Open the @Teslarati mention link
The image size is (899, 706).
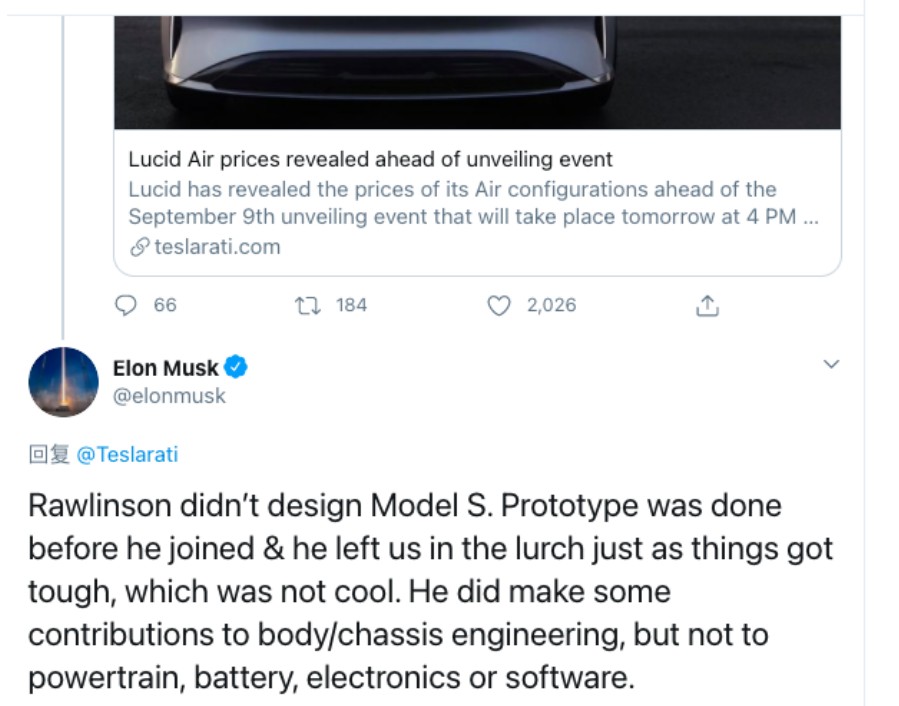tap(127, 454)
